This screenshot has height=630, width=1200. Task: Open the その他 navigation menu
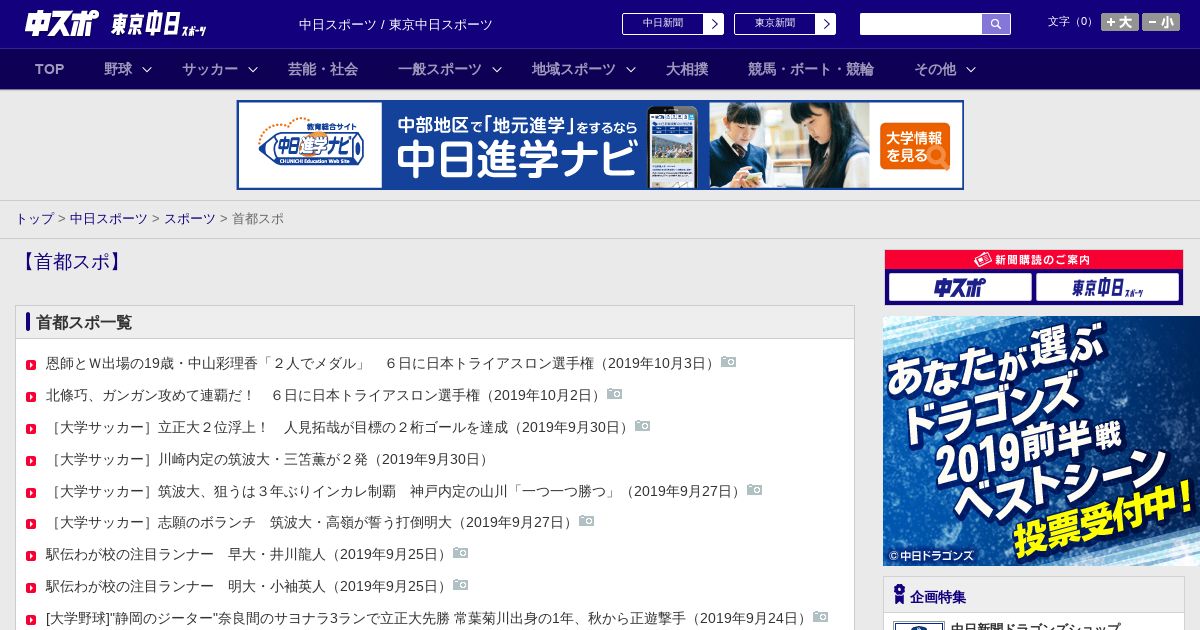[935, 69]
